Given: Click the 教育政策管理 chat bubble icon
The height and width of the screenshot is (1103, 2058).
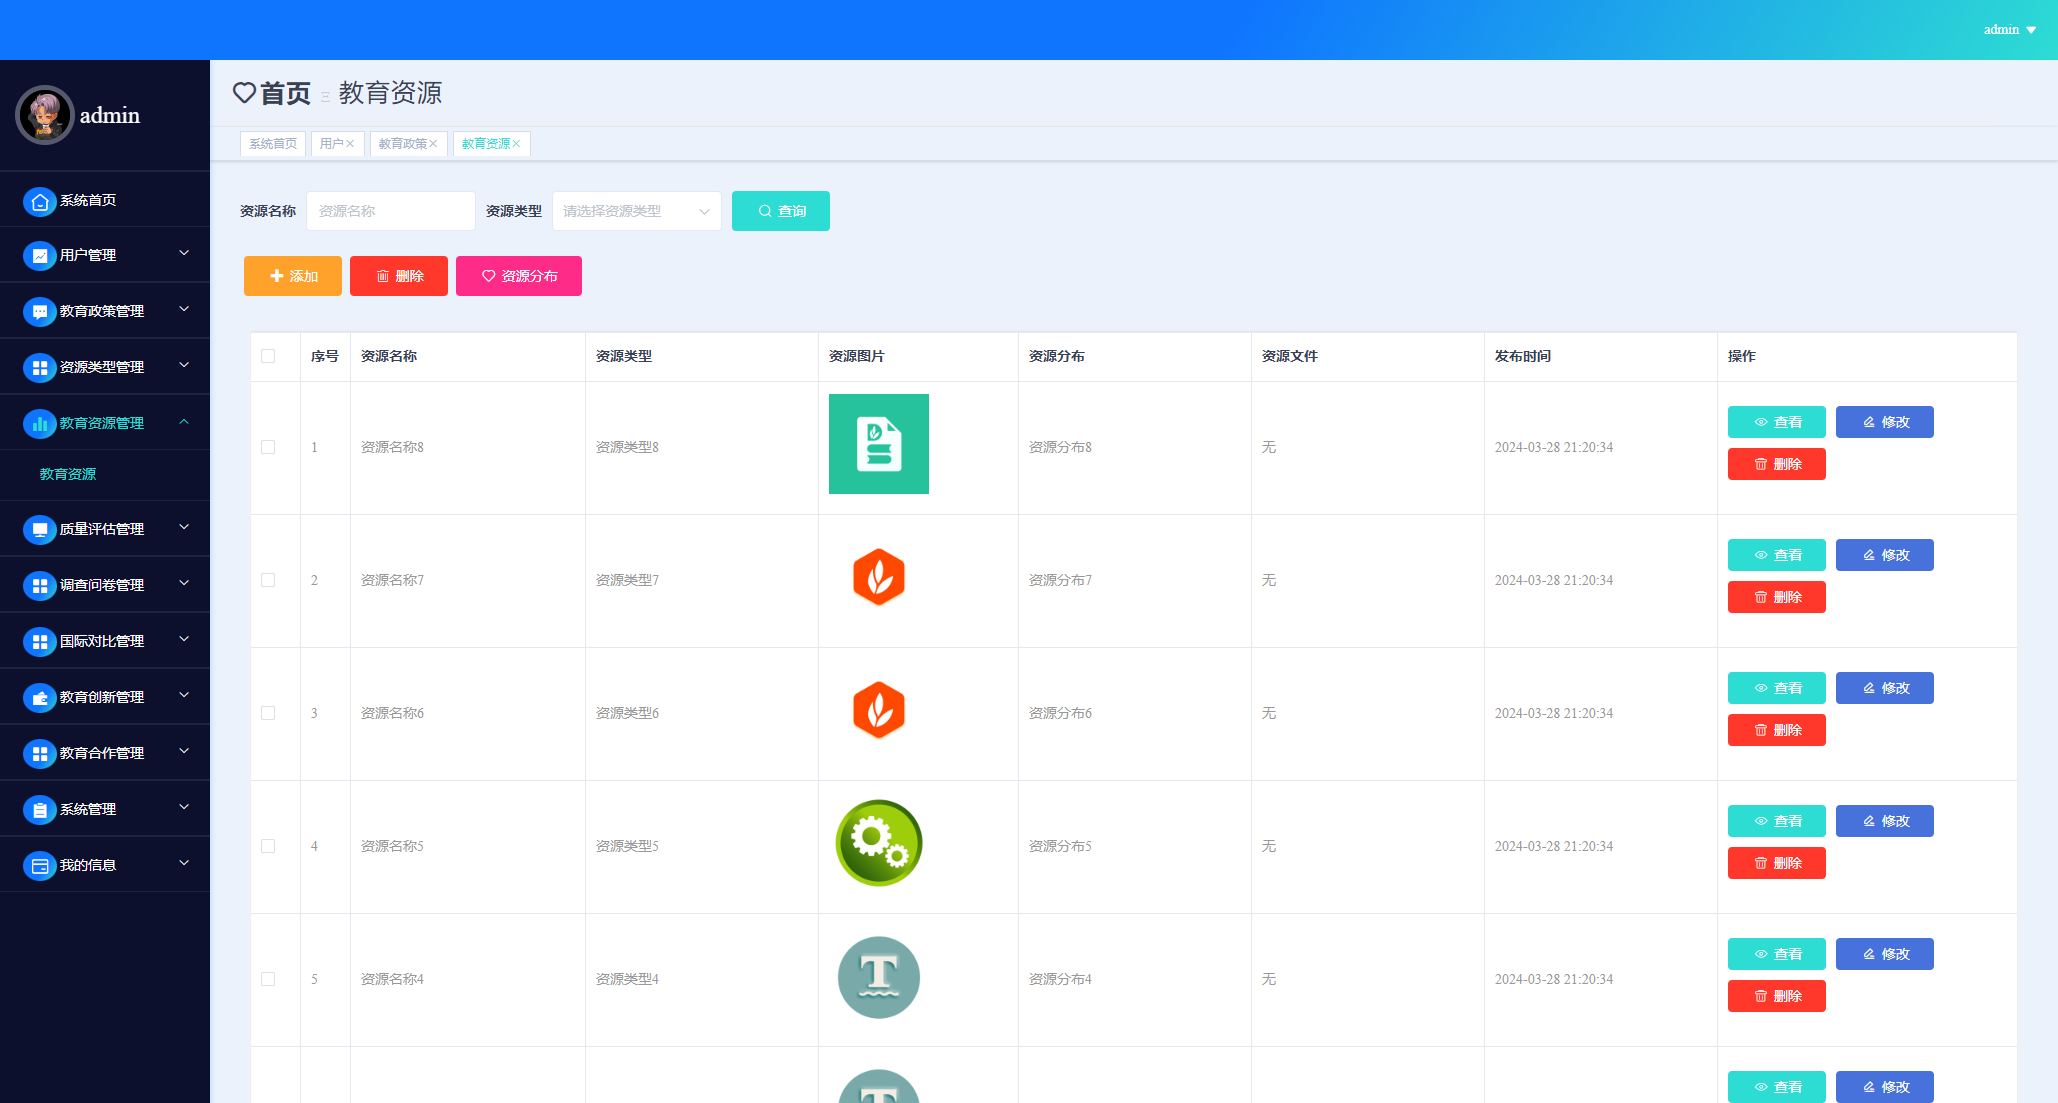Looking at the screenshot, I should (x=39, y=312).
